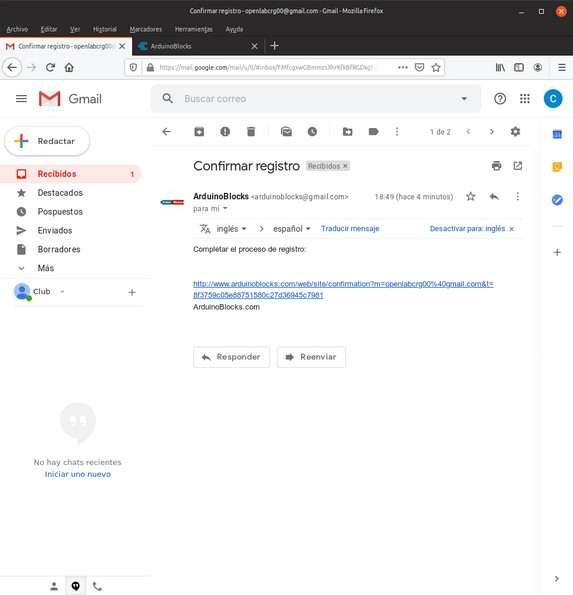
Task: Print the entire conversation
Action: tap(496, 166)
